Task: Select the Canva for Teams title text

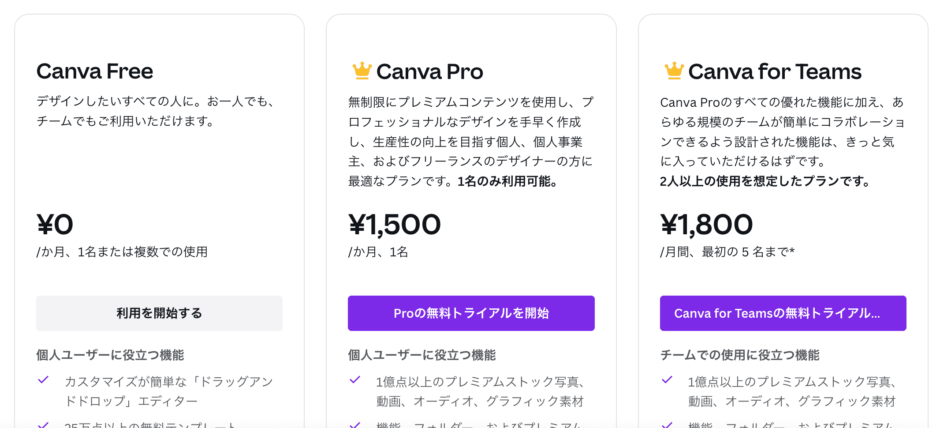Action: tap(774, 71)
